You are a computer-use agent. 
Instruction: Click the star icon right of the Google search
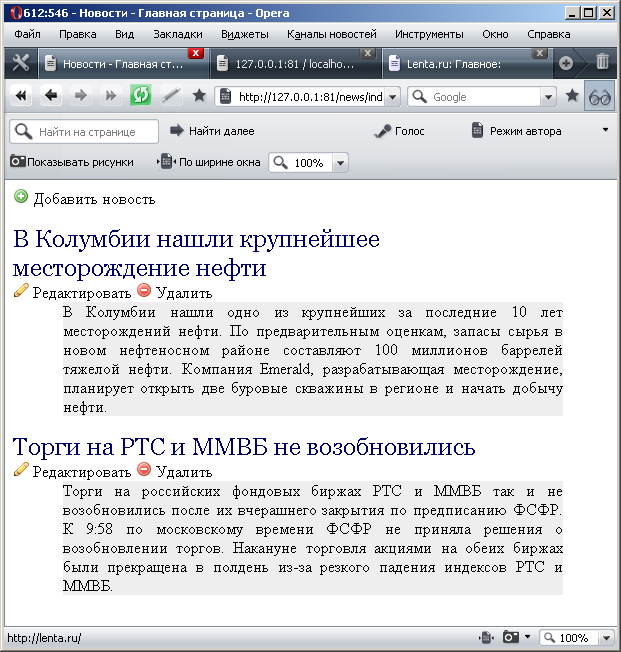[x=572, y=96]
